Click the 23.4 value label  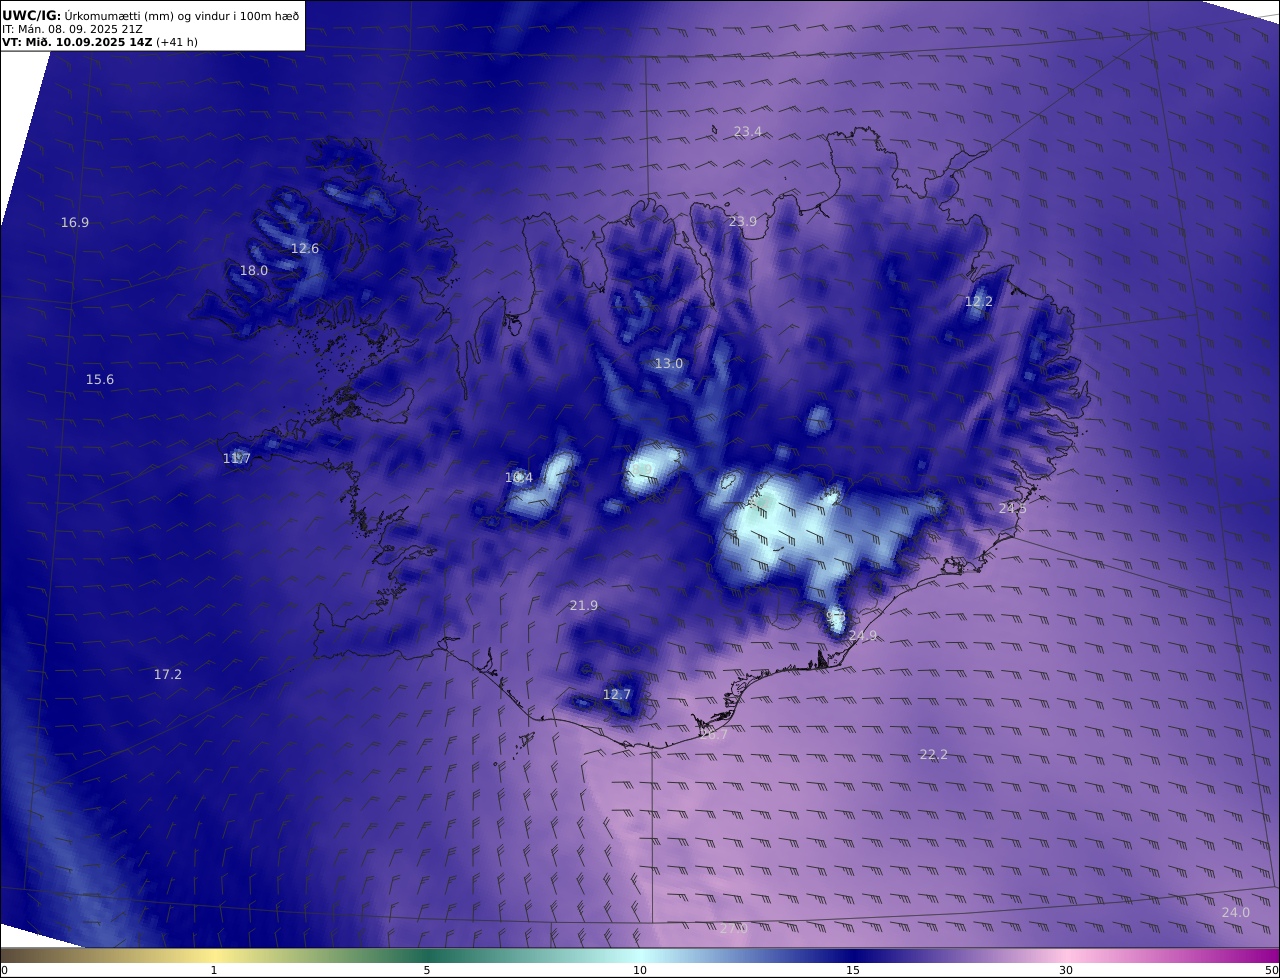(748, 131)
